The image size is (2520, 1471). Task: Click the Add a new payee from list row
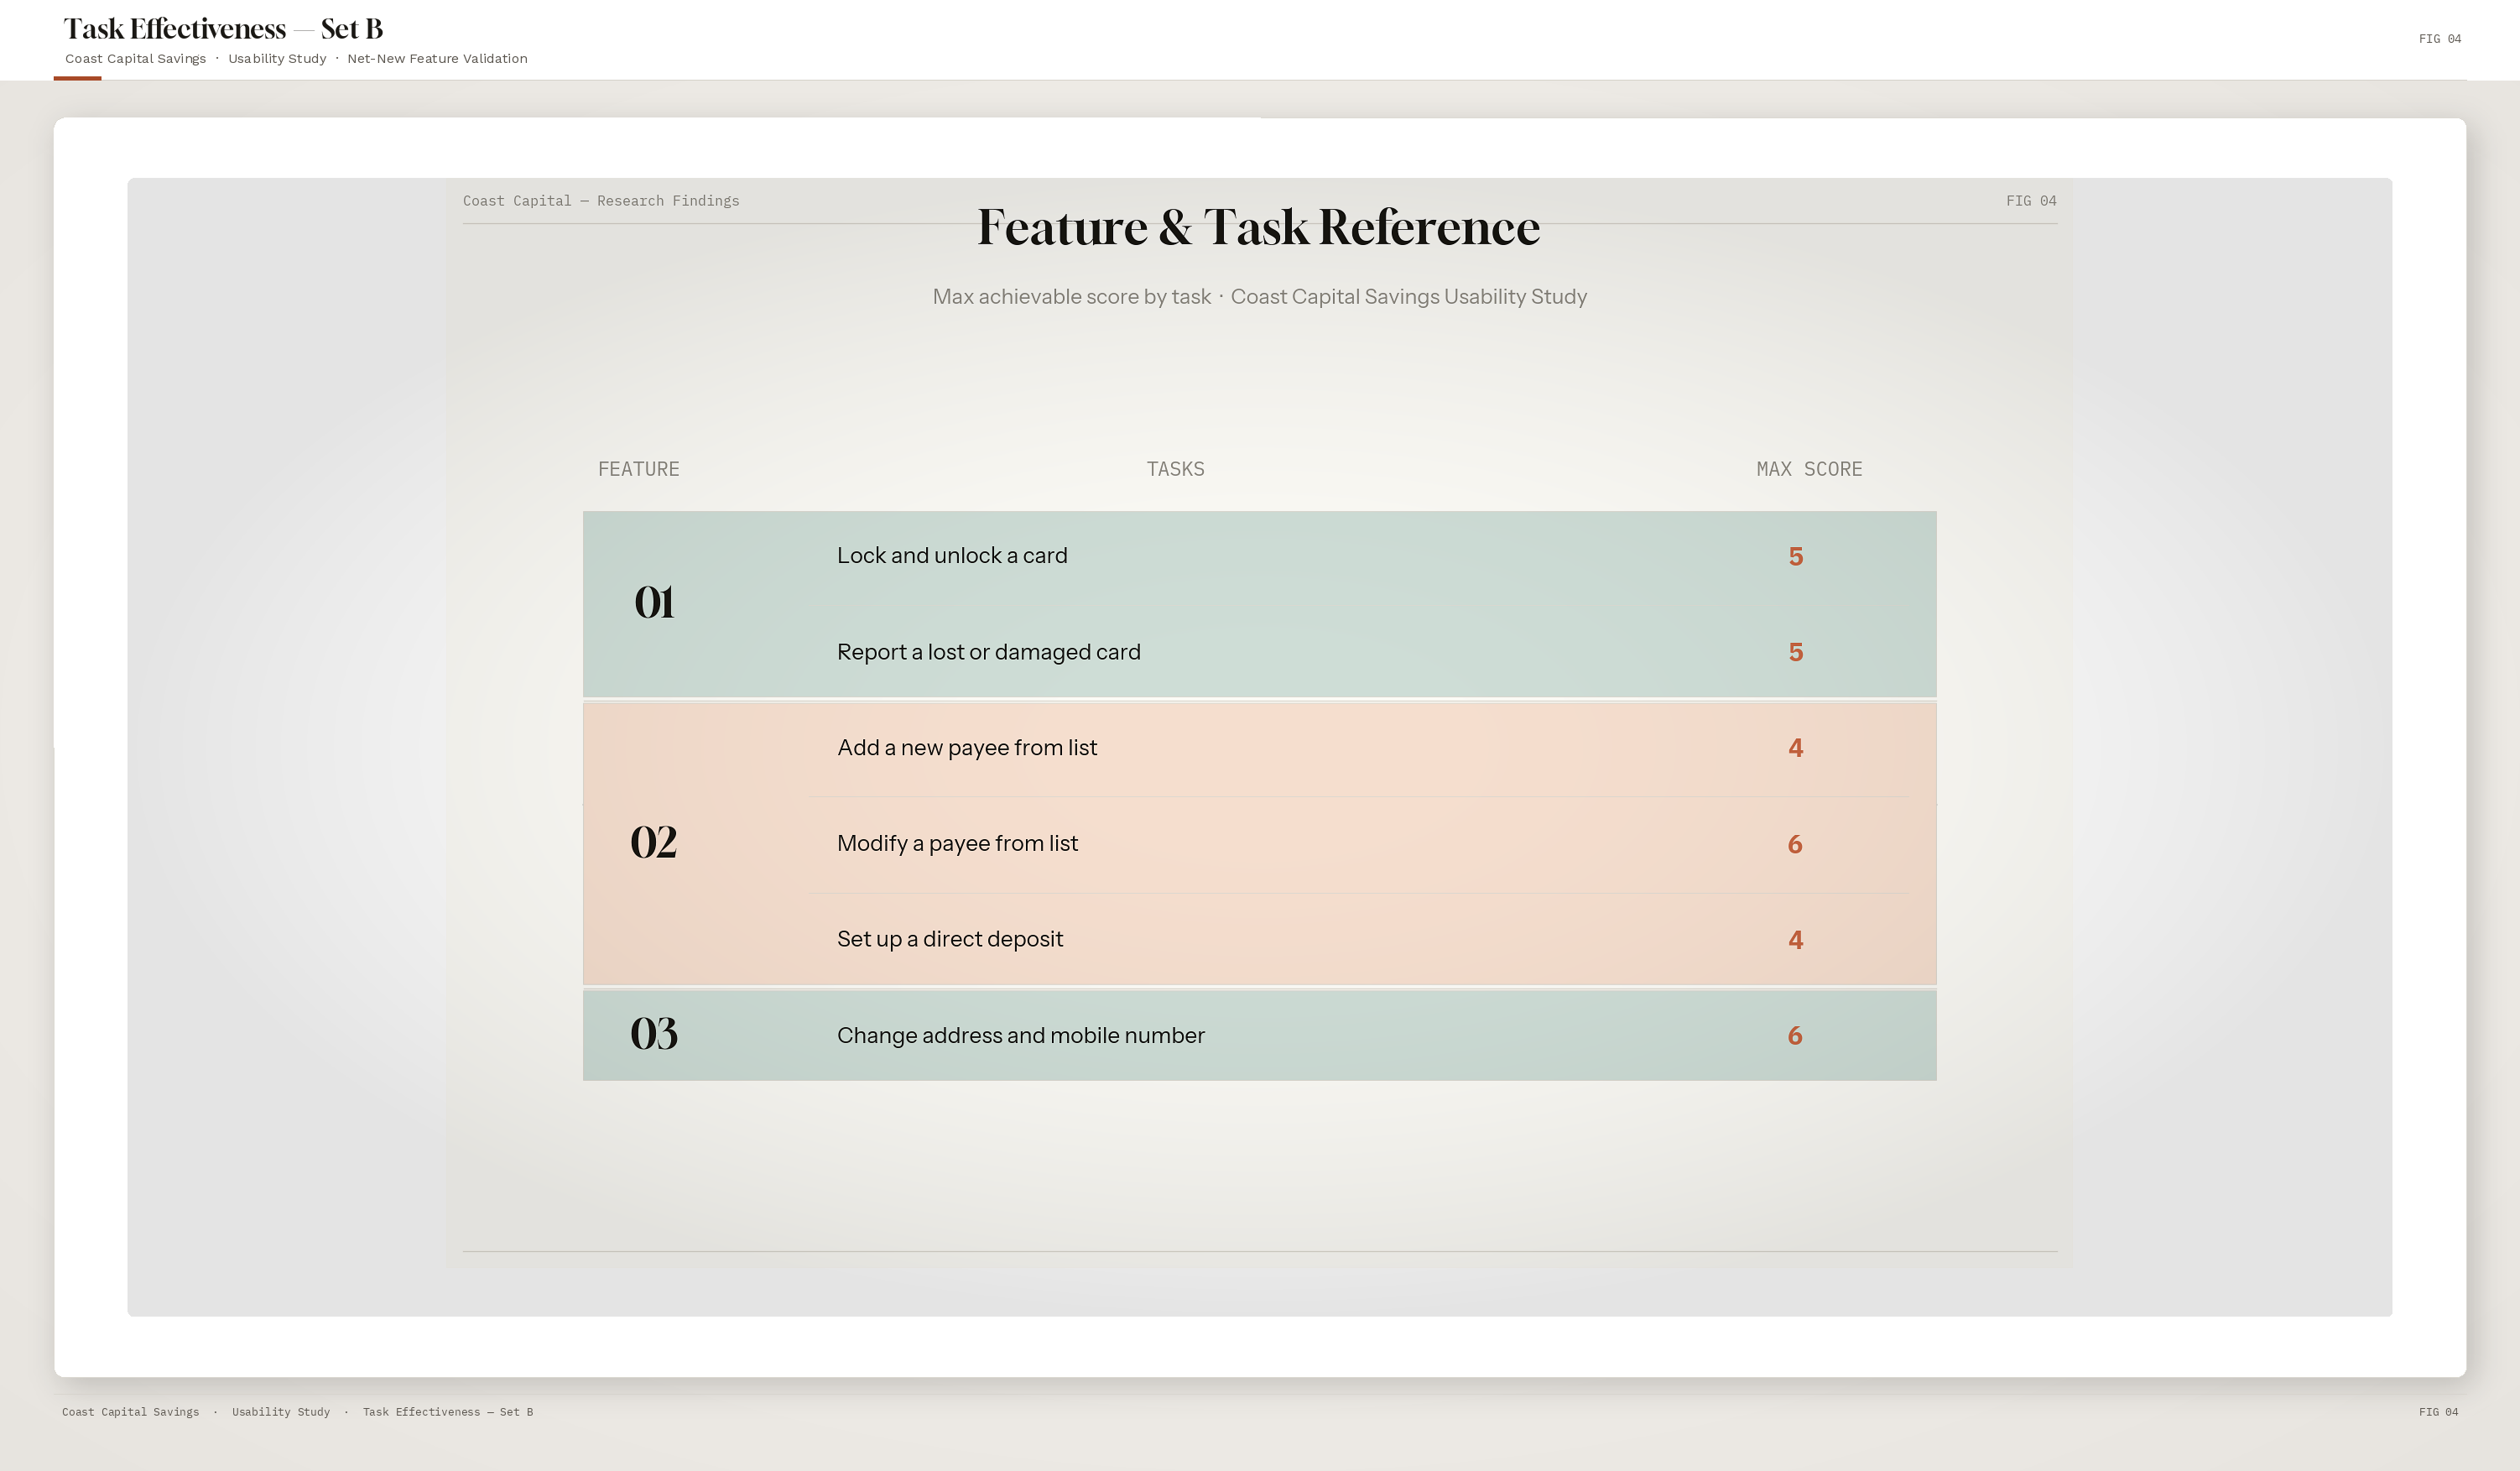click(966, 747)
